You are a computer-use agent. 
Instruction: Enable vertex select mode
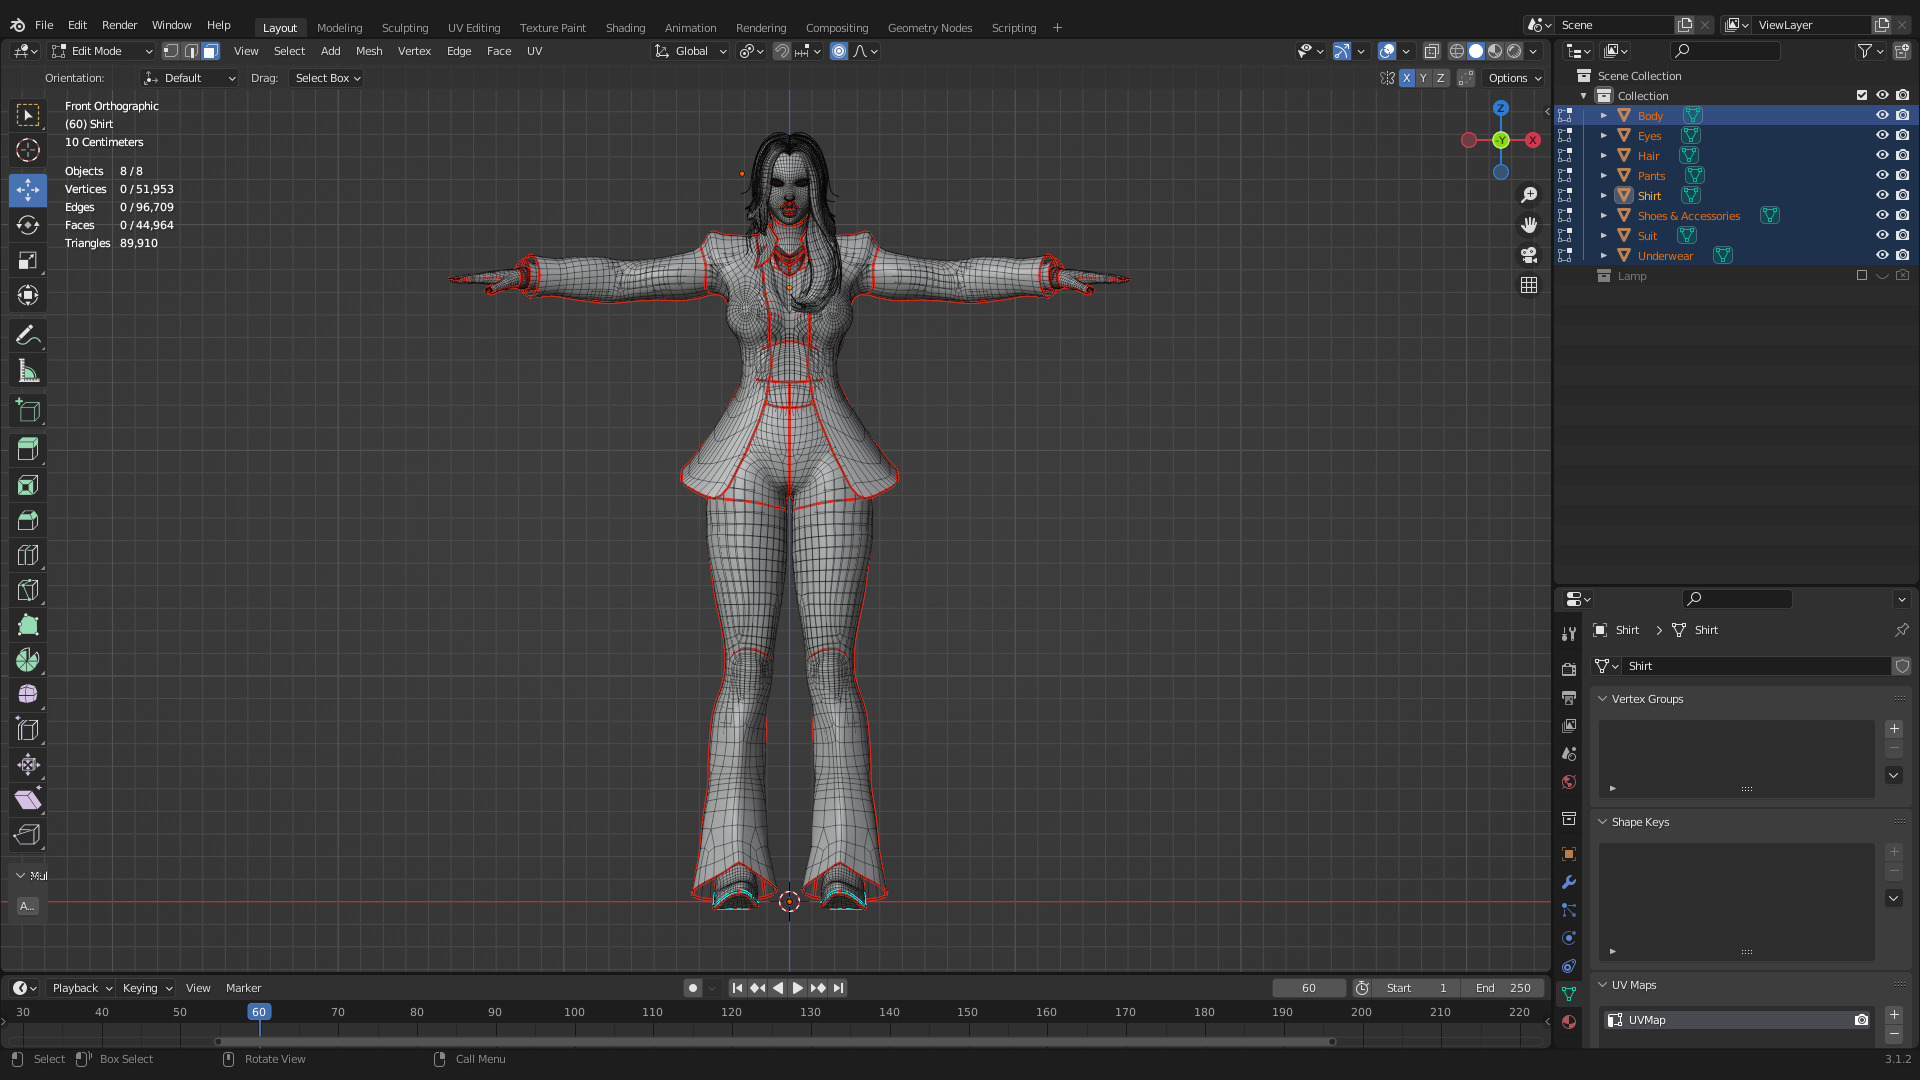click(171, 51)
